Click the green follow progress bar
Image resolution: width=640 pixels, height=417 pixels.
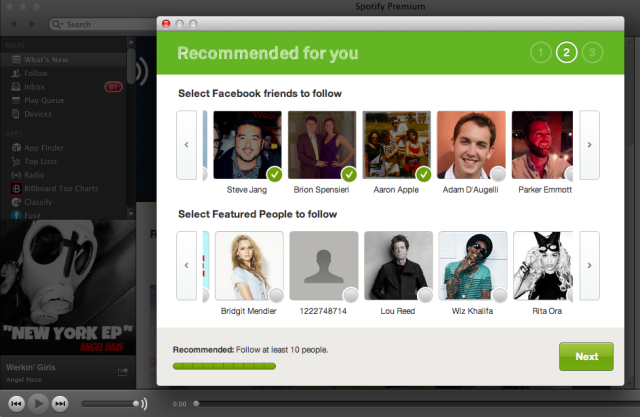point(224,366)
